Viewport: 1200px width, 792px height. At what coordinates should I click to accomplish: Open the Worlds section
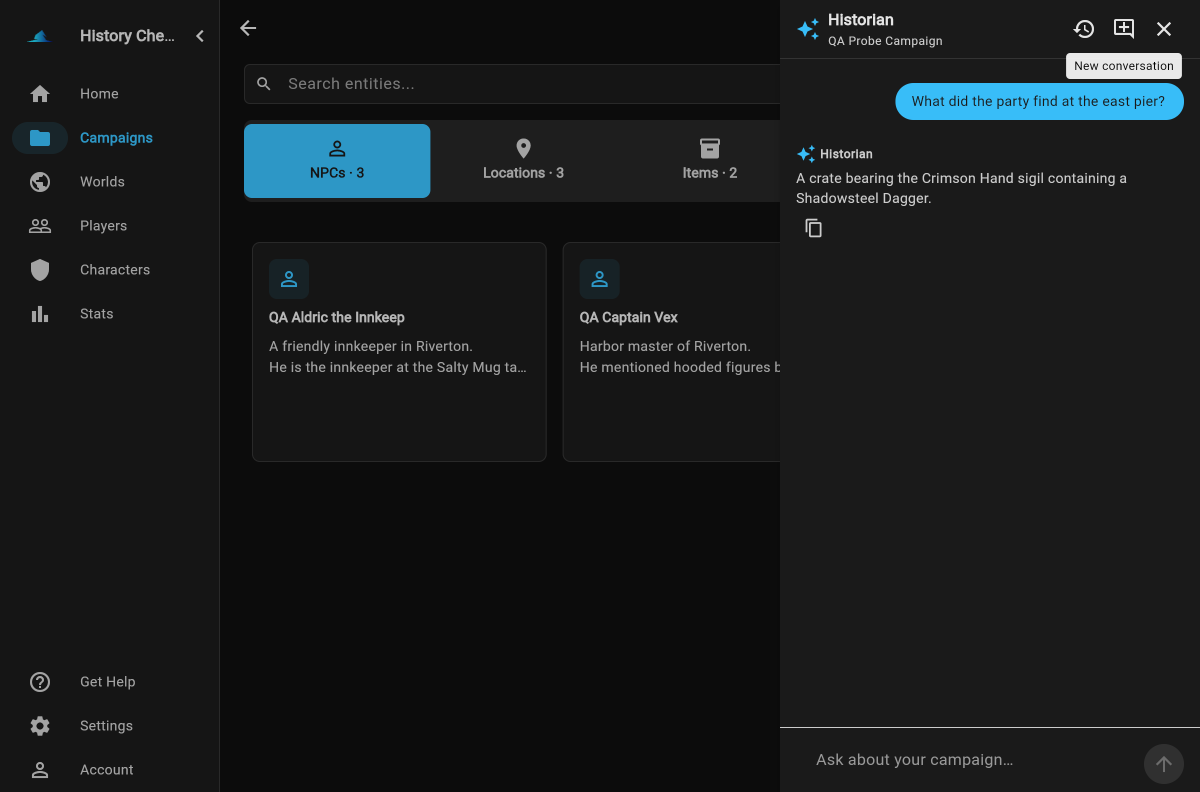click(109, 182)
